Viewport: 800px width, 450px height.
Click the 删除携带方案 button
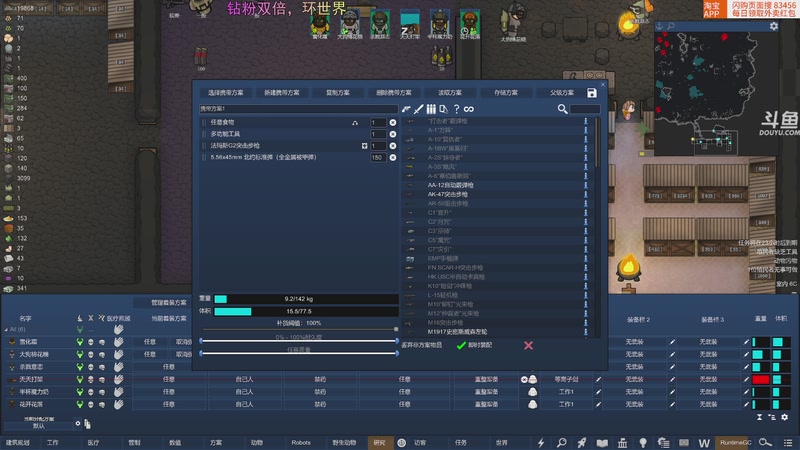(x=394, y=93)
